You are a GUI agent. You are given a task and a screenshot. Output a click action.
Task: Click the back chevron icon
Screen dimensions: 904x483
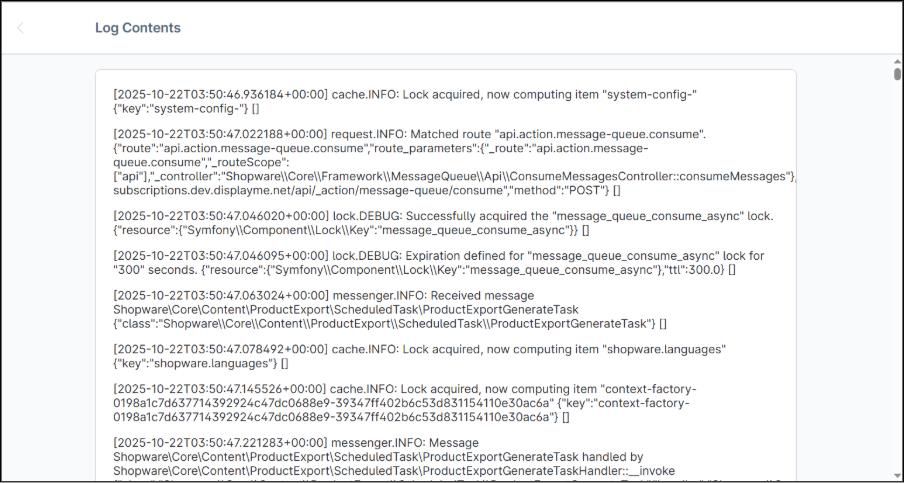(20, 28)
